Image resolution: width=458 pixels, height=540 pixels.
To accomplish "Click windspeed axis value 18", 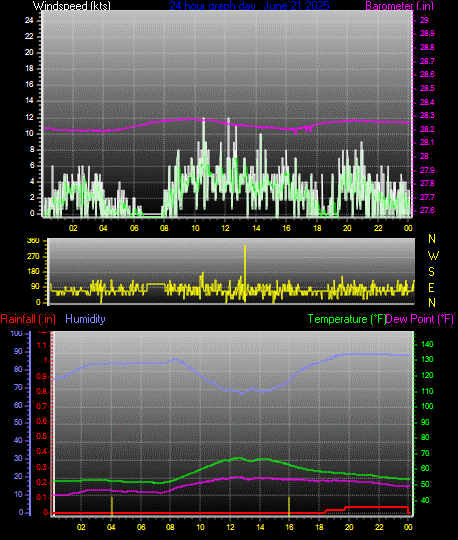I will [29, 68].
